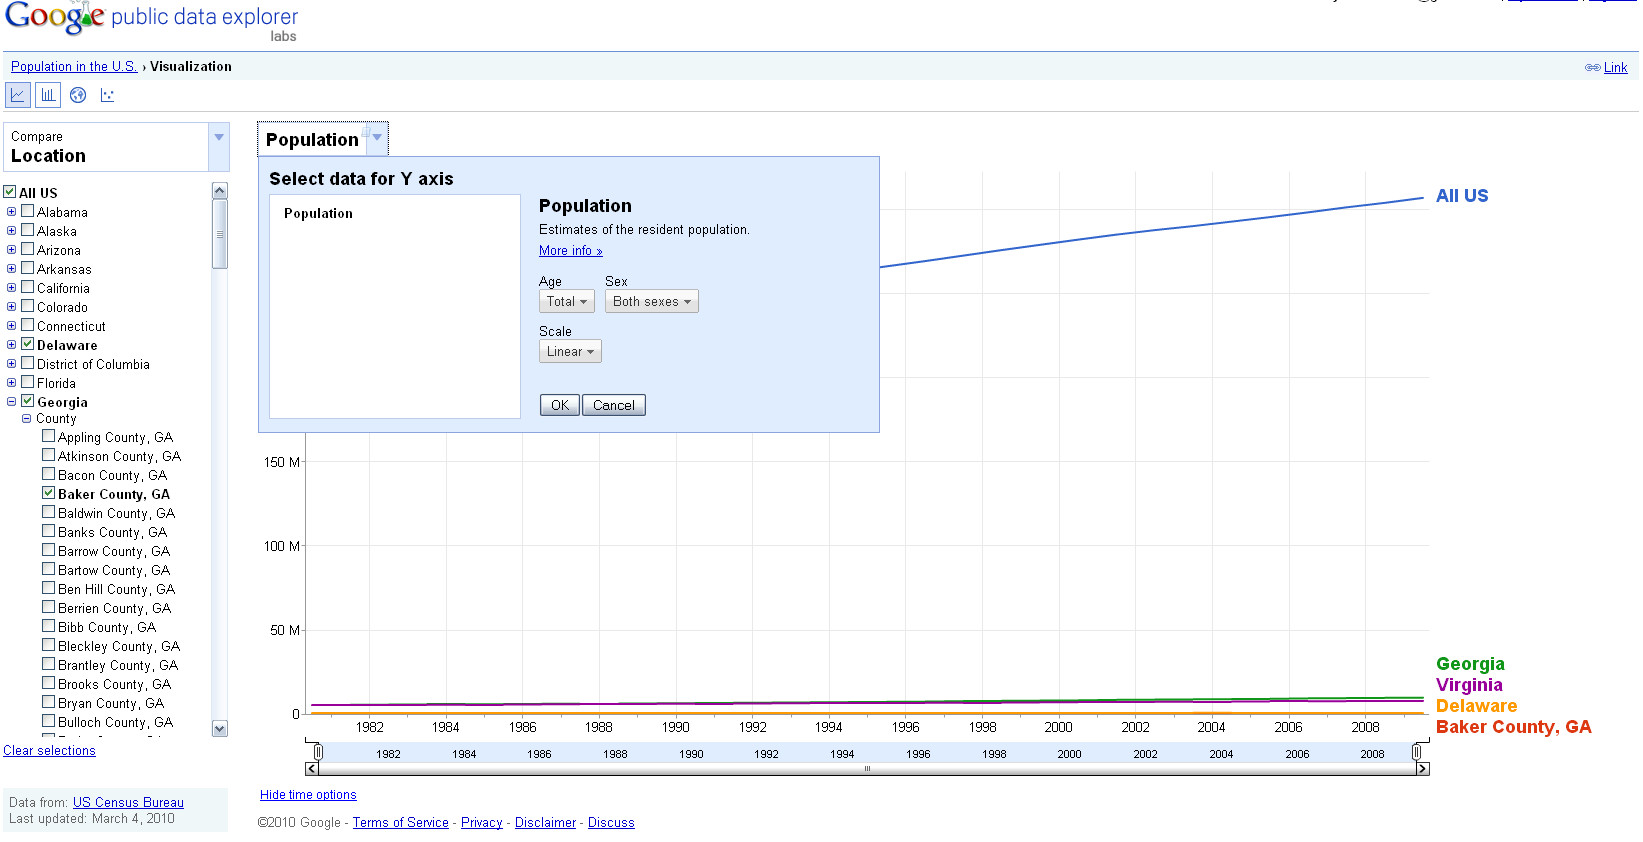The height and width of the screenshot is (842, 1643).
Task: Open the US Census Bureau link
Action: point(128,802)
